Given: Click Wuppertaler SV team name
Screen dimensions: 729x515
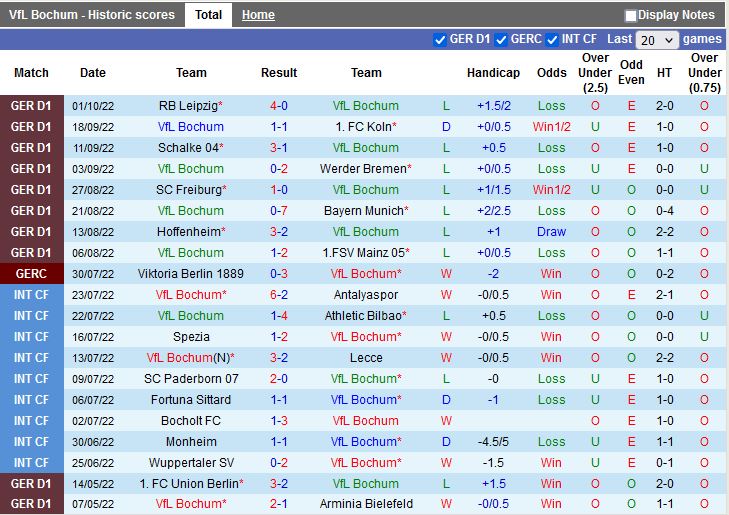Looking at the screenshot, I should coord(191,462).
